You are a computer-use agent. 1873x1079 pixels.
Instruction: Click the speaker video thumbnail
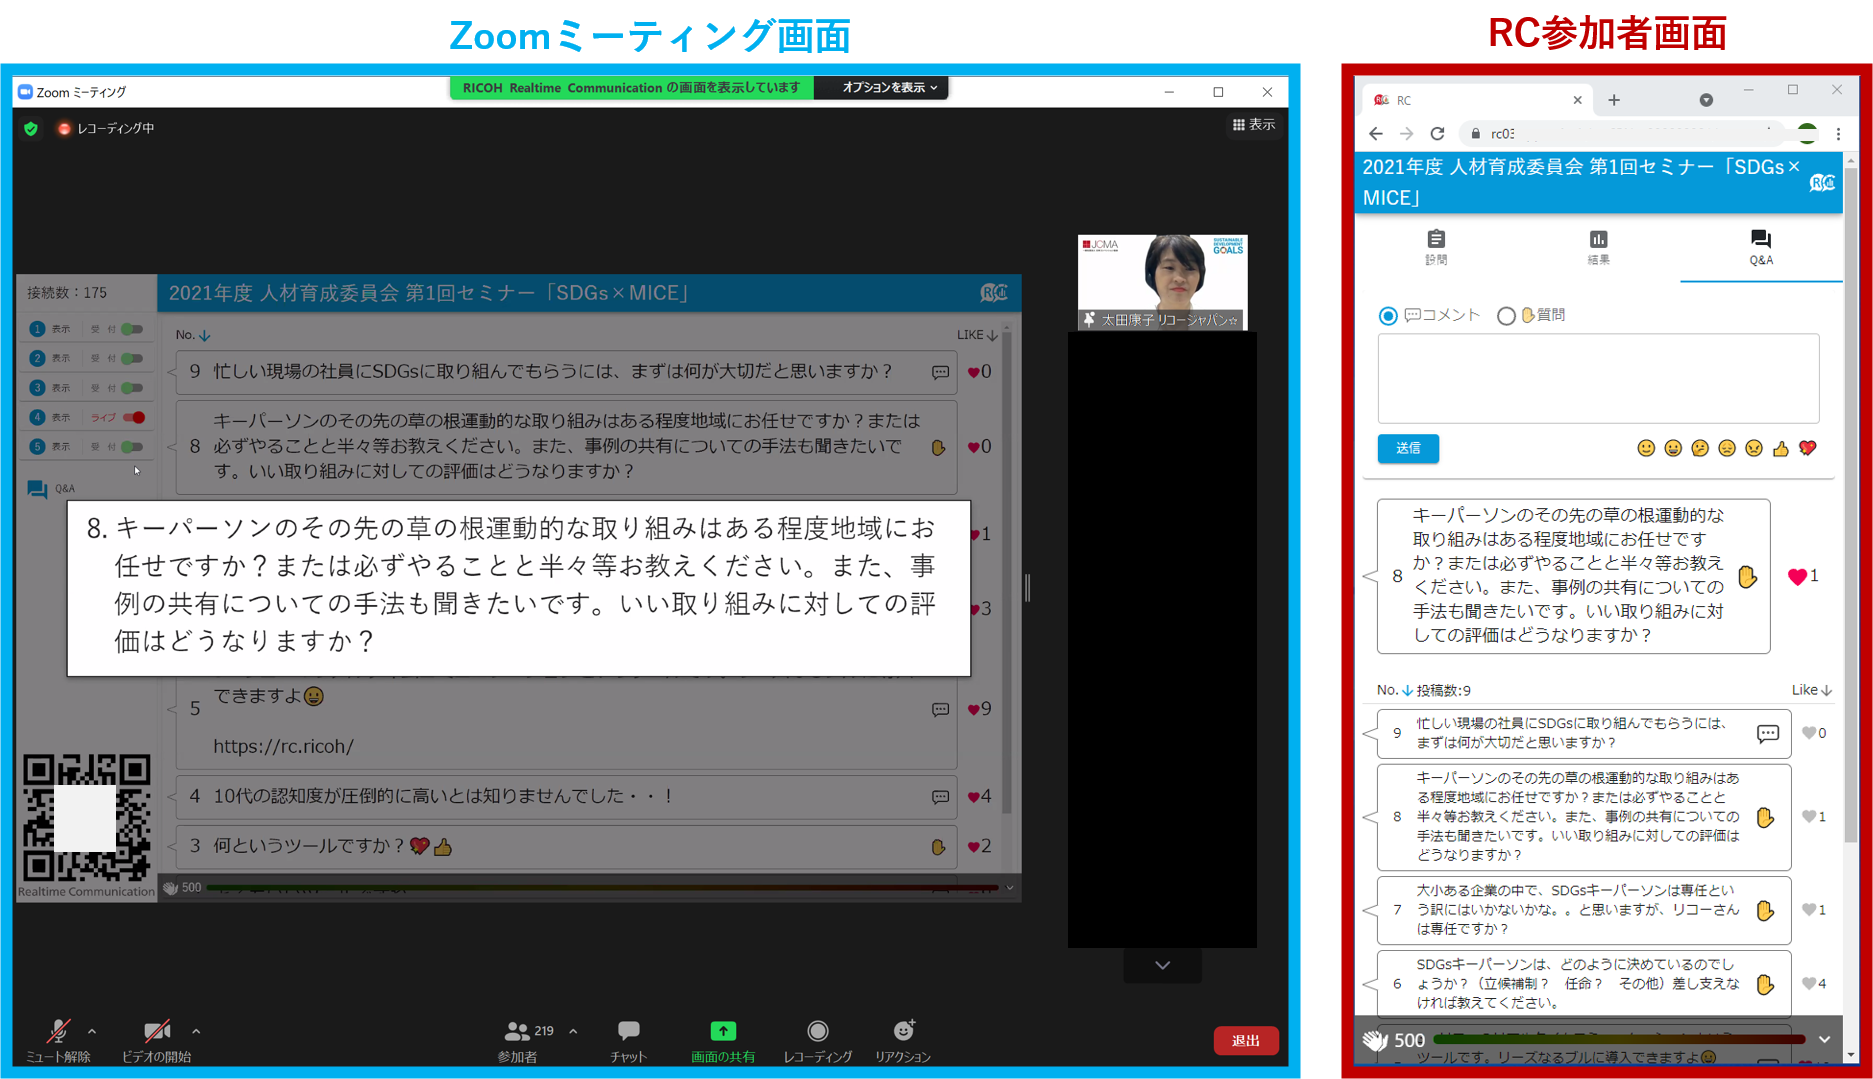click(1162, 282)
